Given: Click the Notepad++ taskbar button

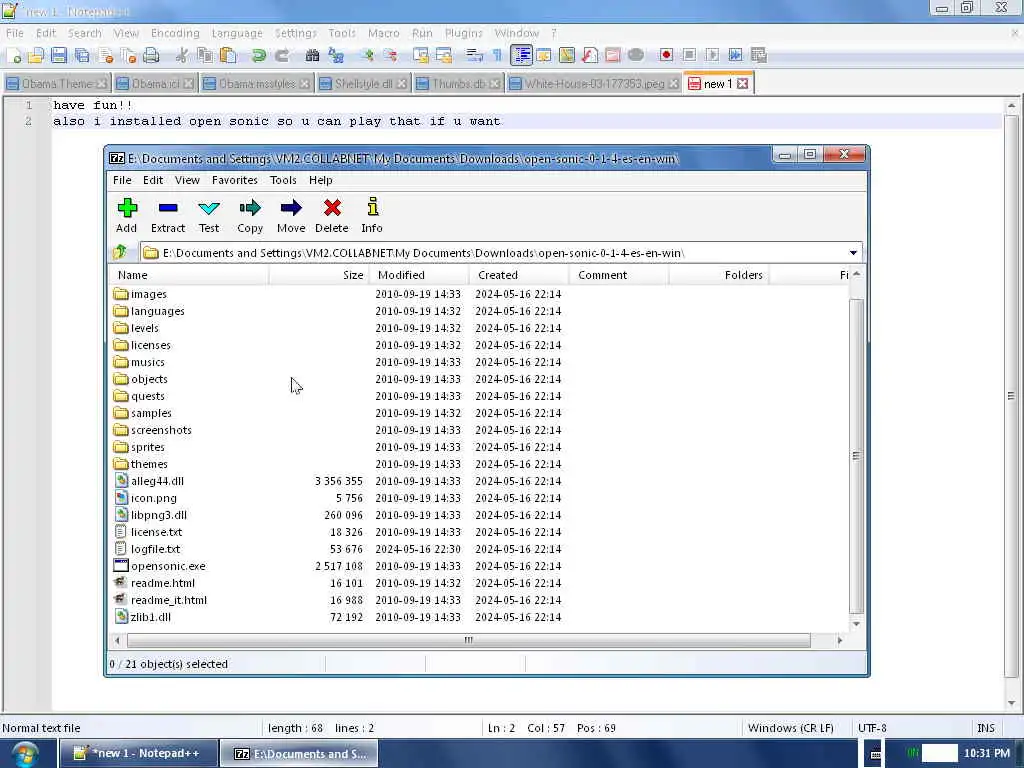Looking at the screenshot, I should coord(138,754).
